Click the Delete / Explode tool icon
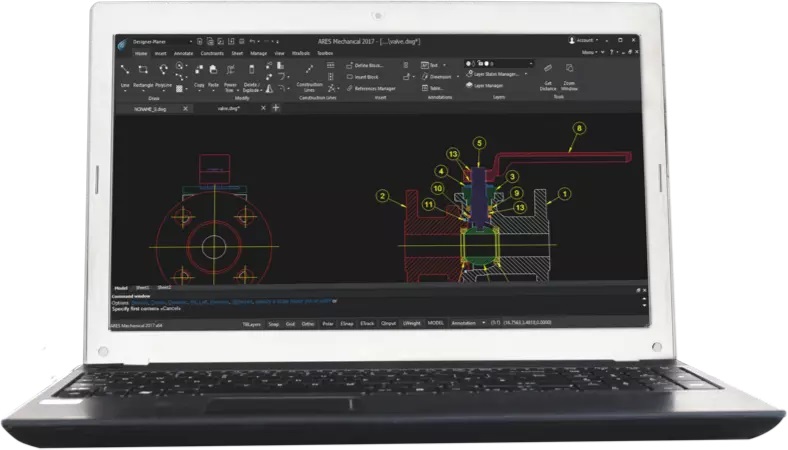 pyautogui.click(x=251, y=69)
